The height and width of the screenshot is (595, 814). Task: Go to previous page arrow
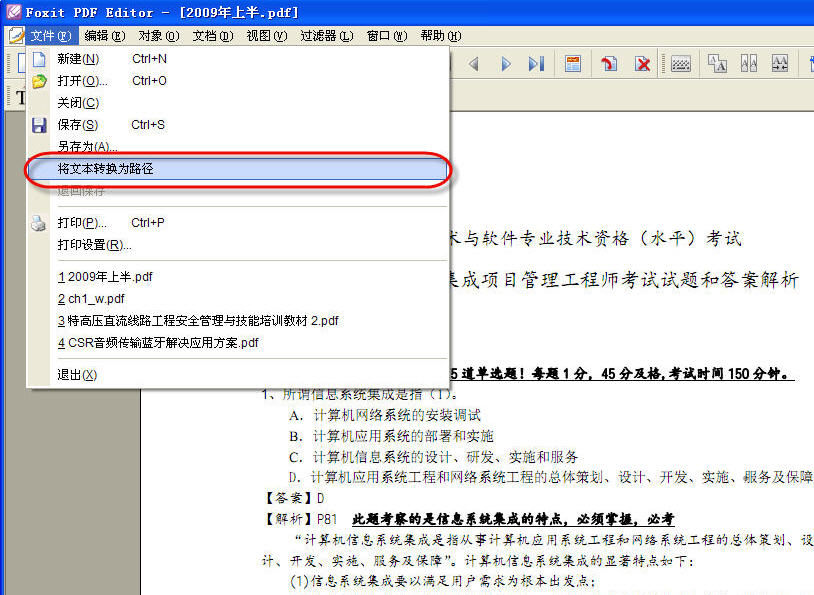click(x=473, y=64)
